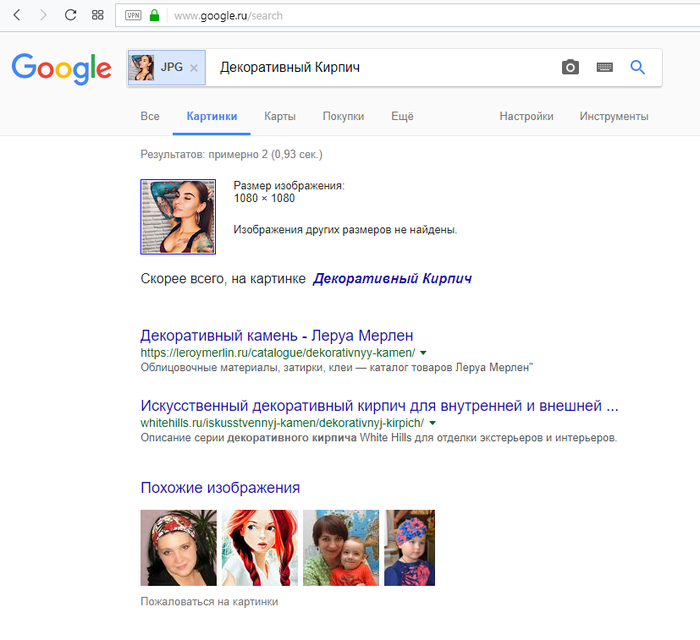Click Пожаловаться на картинки link
Image resolution: width=700 pixels, height=640 pixels.
[209, 602]
